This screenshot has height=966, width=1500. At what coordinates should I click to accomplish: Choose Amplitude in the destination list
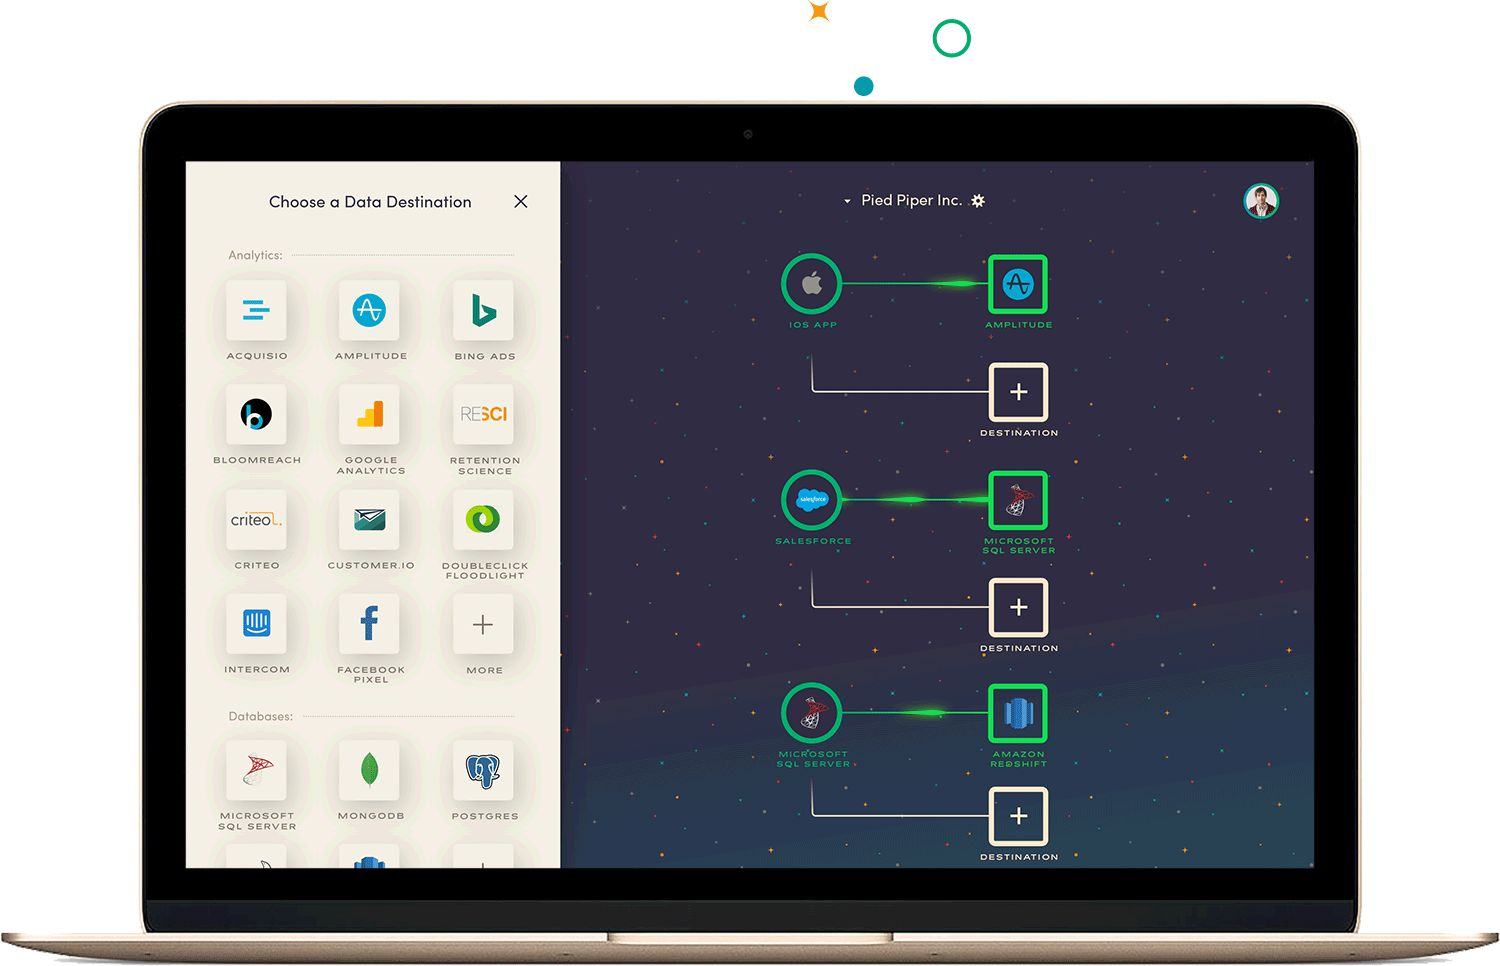pyautogui.click(x=370, y=311)
